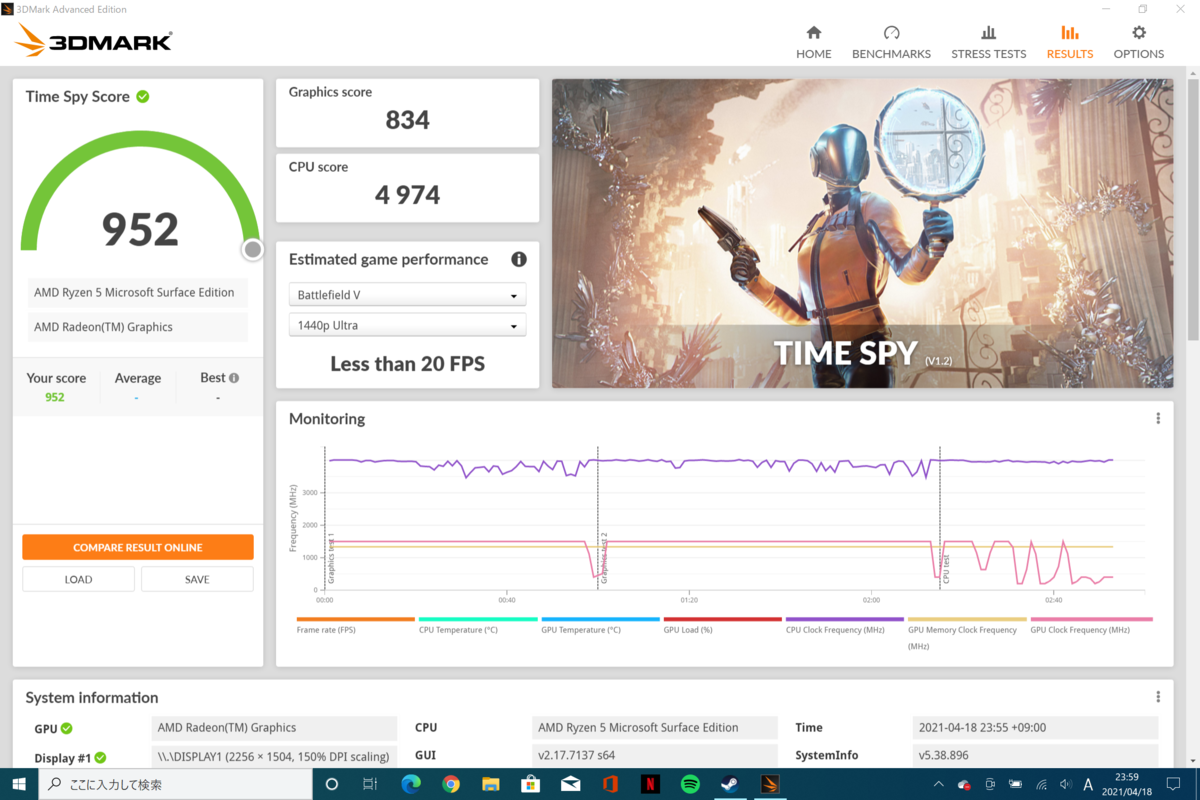Click the SAVE button
Image resolution: width=1200 pixels, height=800 pixels.
point(197,579)
